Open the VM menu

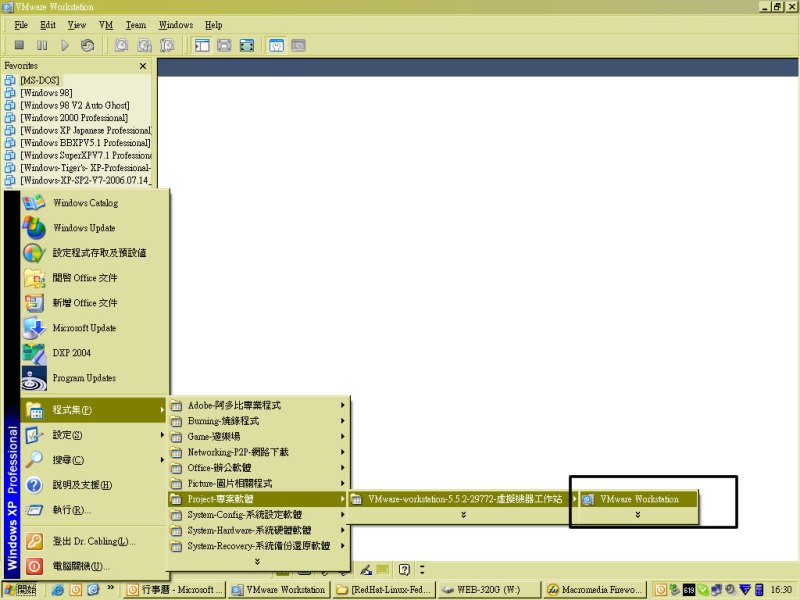pos(106,24)
